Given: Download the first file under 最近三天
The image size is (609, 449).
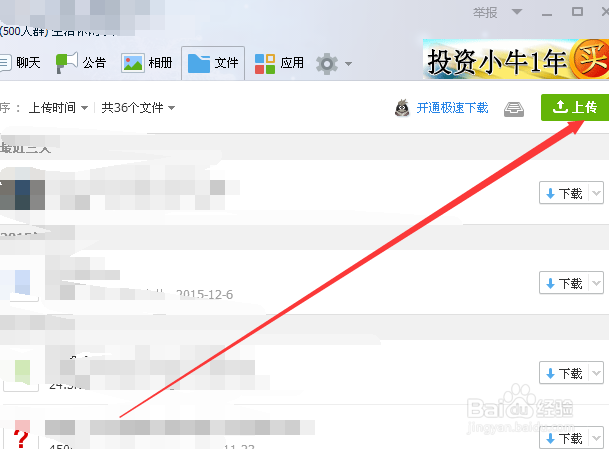Looking at the screenshot, I should tap(564, 193).
